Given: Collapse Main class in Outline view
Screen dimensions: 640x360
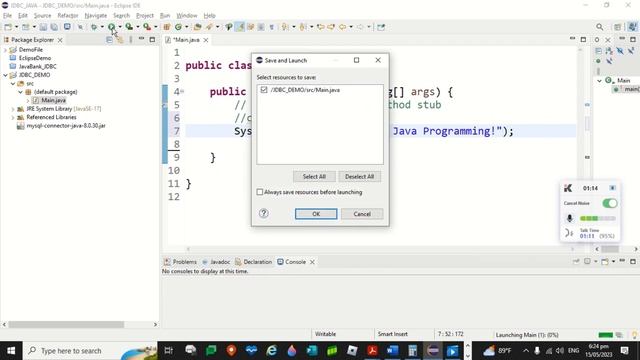Looking at the screenshot, I should tap(600, 81).
